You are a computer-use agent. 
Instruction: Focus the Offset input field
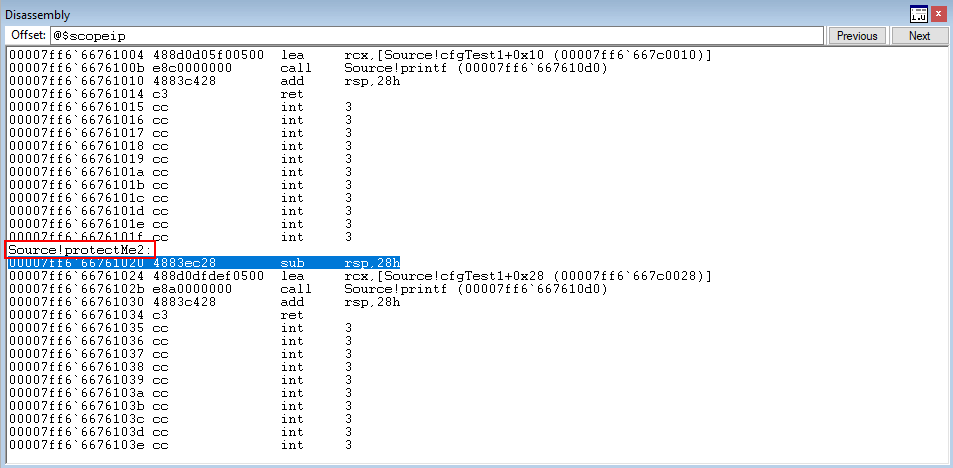tap(436, 36)
